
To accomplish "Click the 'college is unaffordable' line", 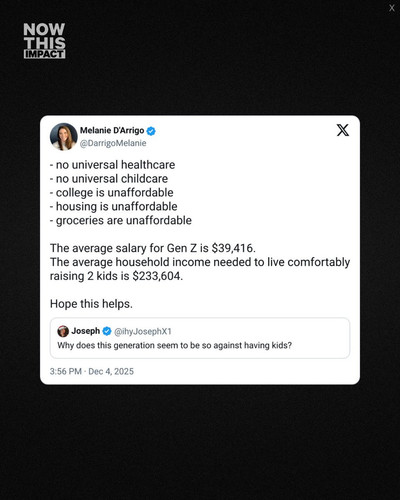I will pos(112,193).
